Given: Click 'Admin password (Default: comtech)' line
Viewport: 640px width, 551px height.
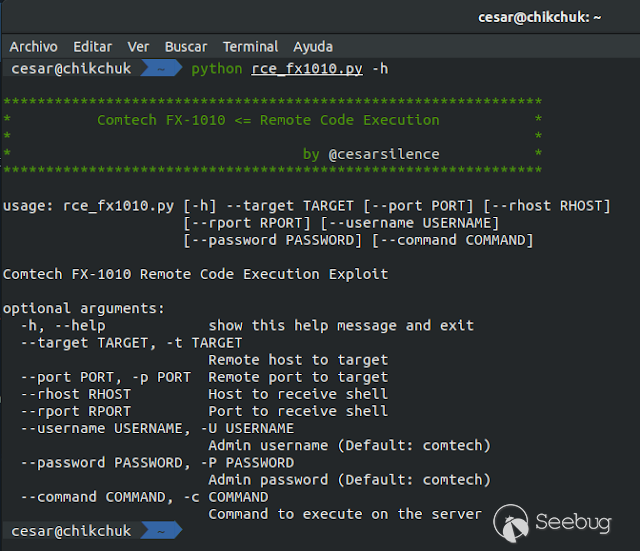Looking at the screenshot, I should (x=350, y=480).
